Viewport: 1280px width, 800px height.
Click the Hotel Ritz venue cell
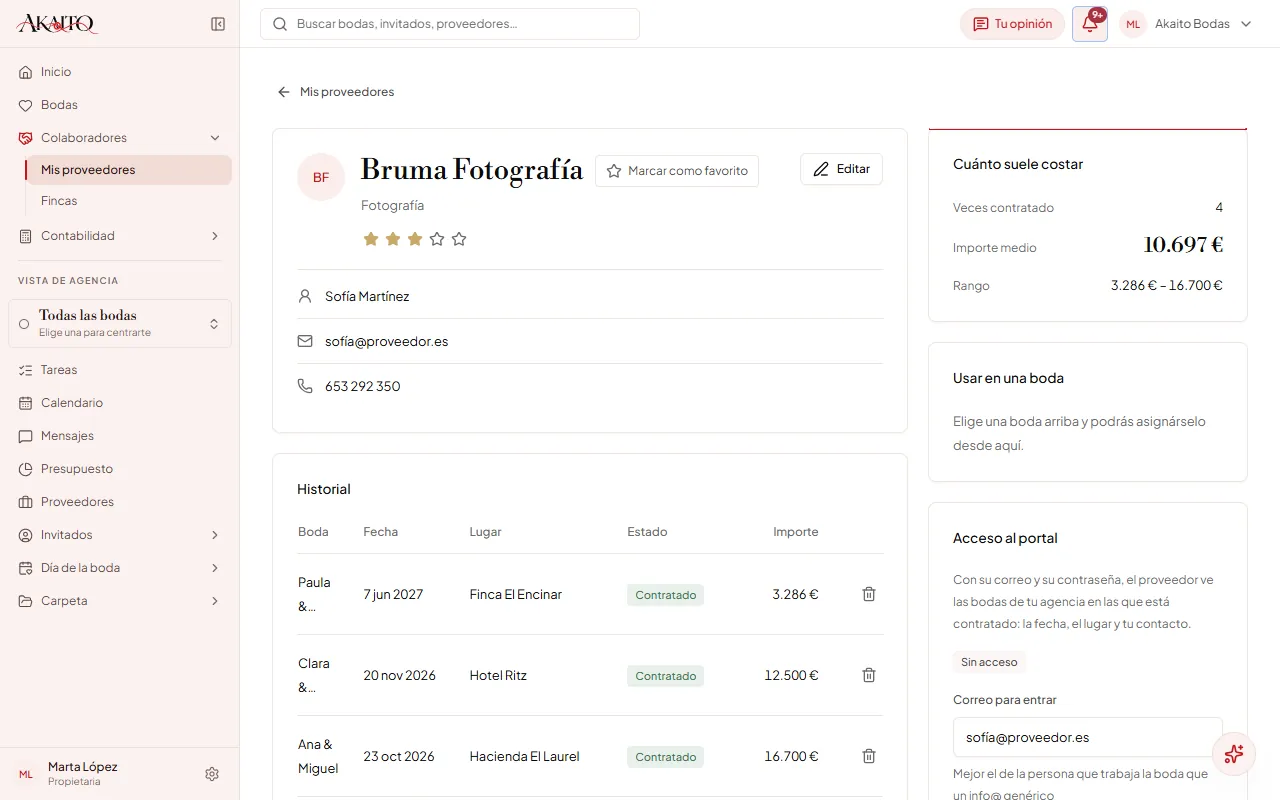point(498,675)
